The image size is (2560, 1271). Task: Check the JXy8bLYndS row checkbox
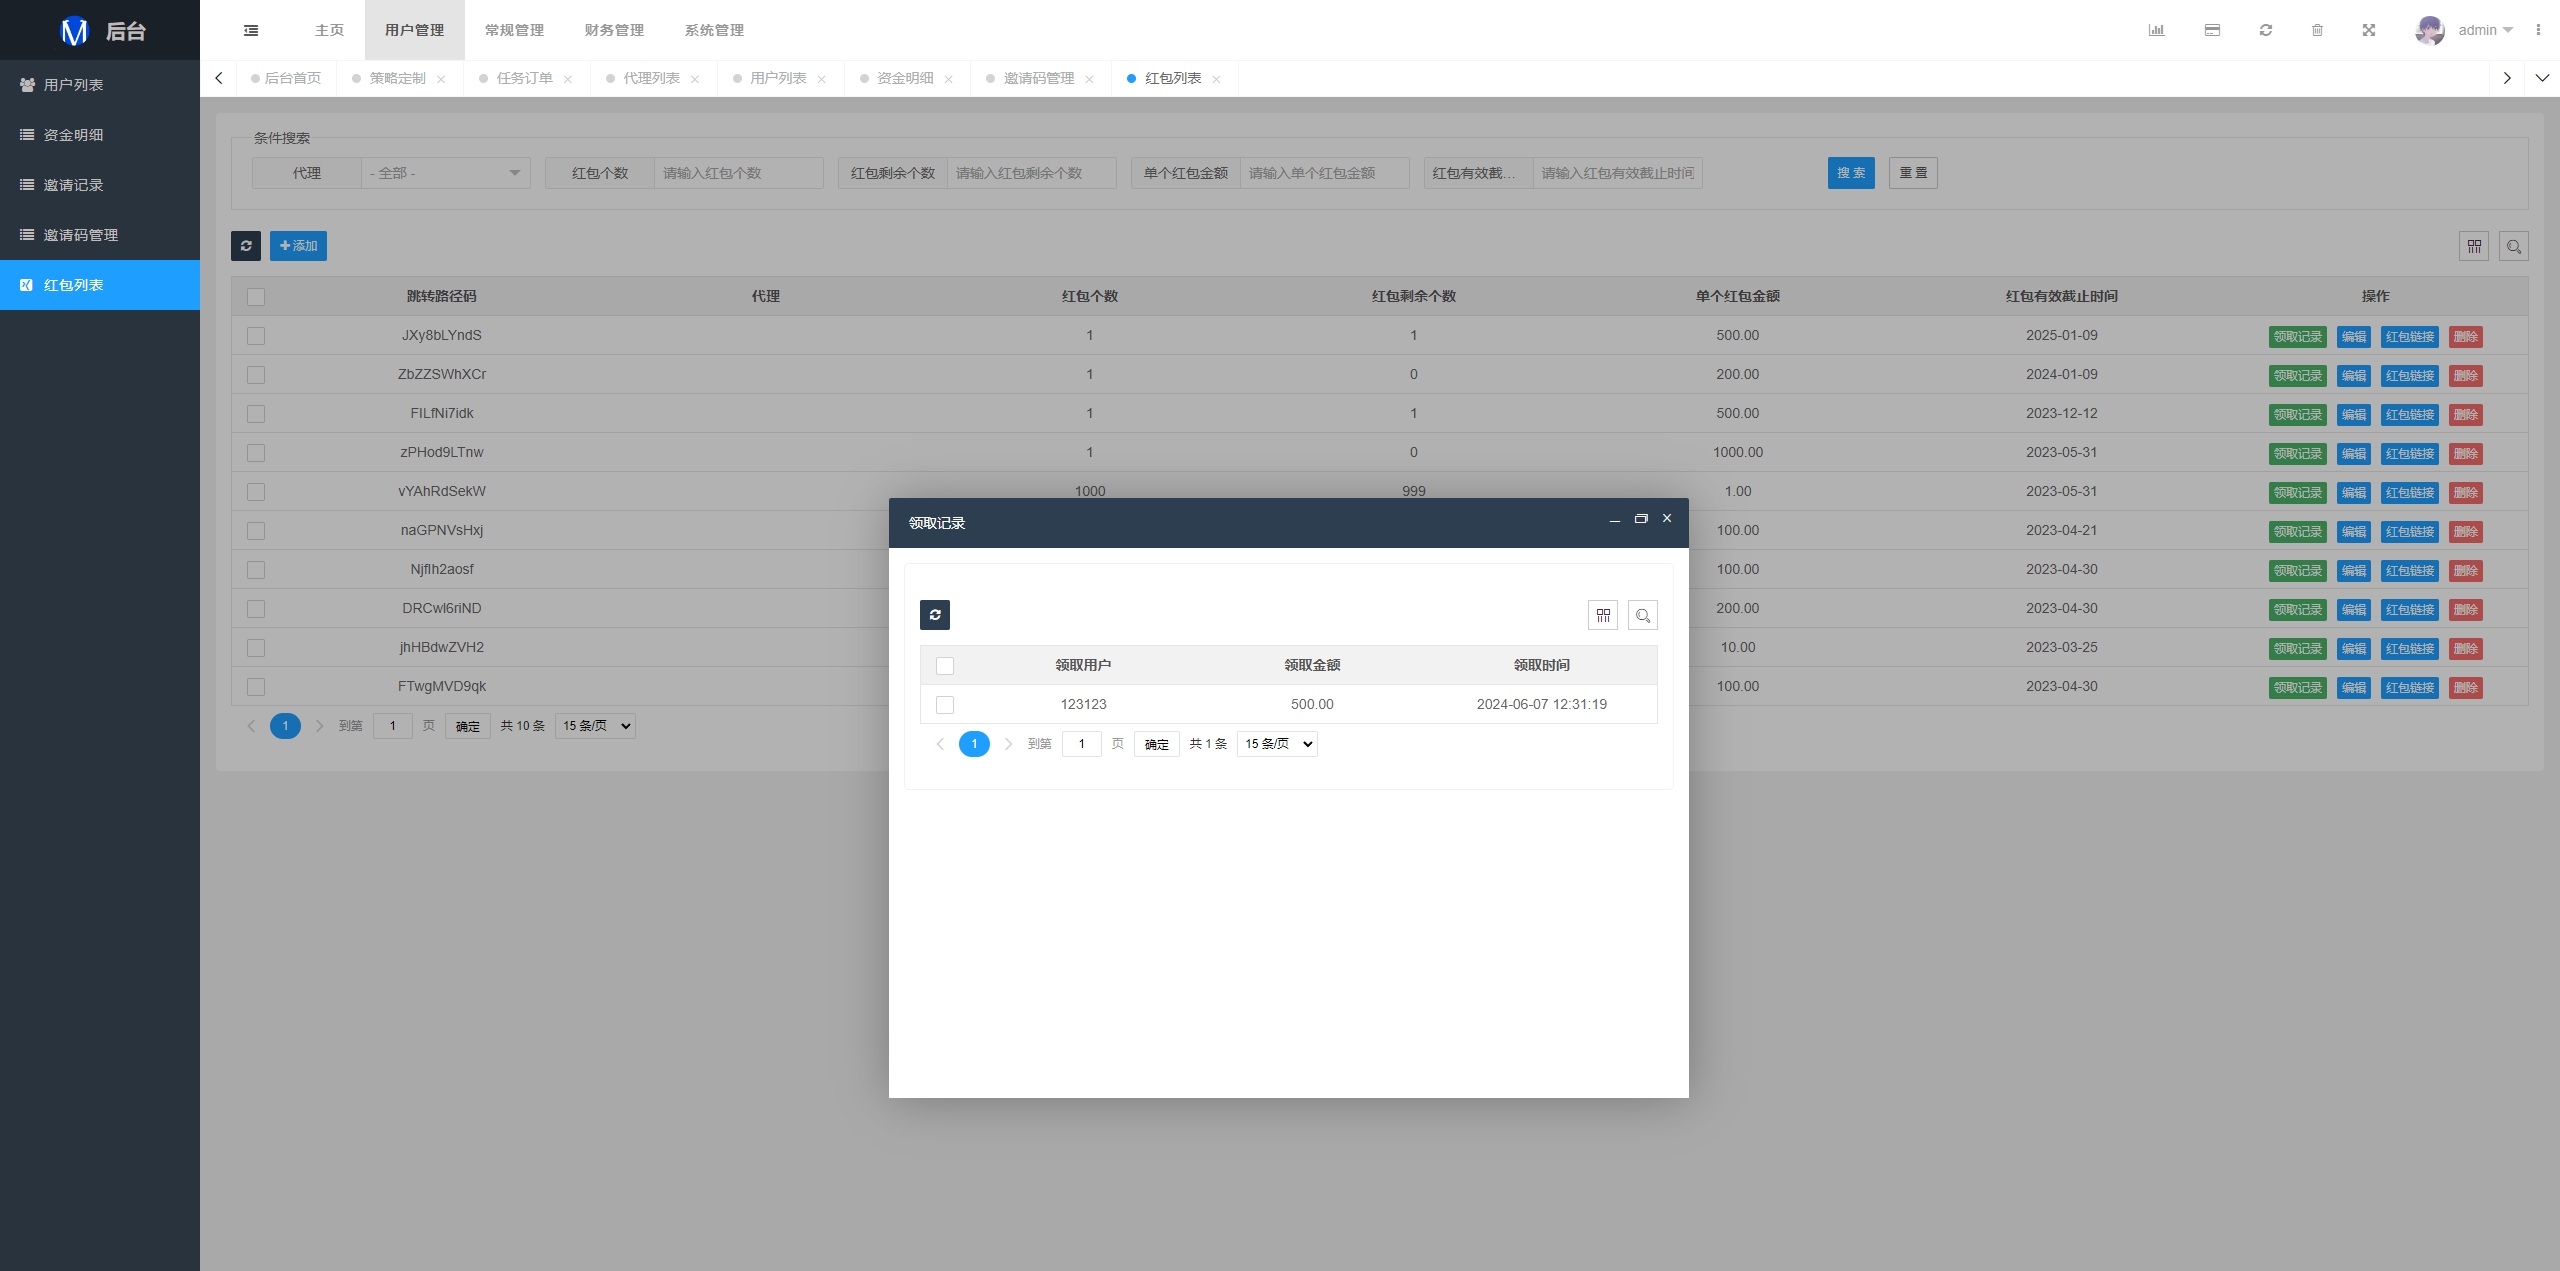256,336
